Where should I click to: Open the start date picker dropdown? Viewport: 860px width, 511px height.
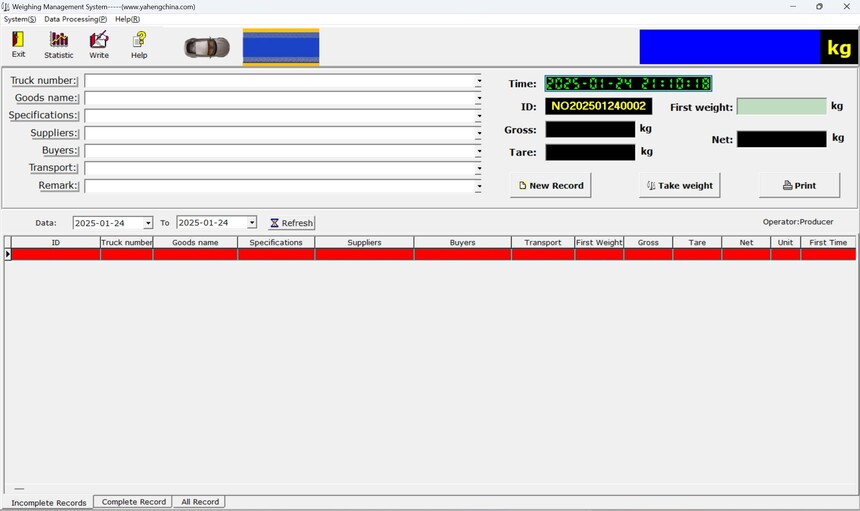point(148,223)
